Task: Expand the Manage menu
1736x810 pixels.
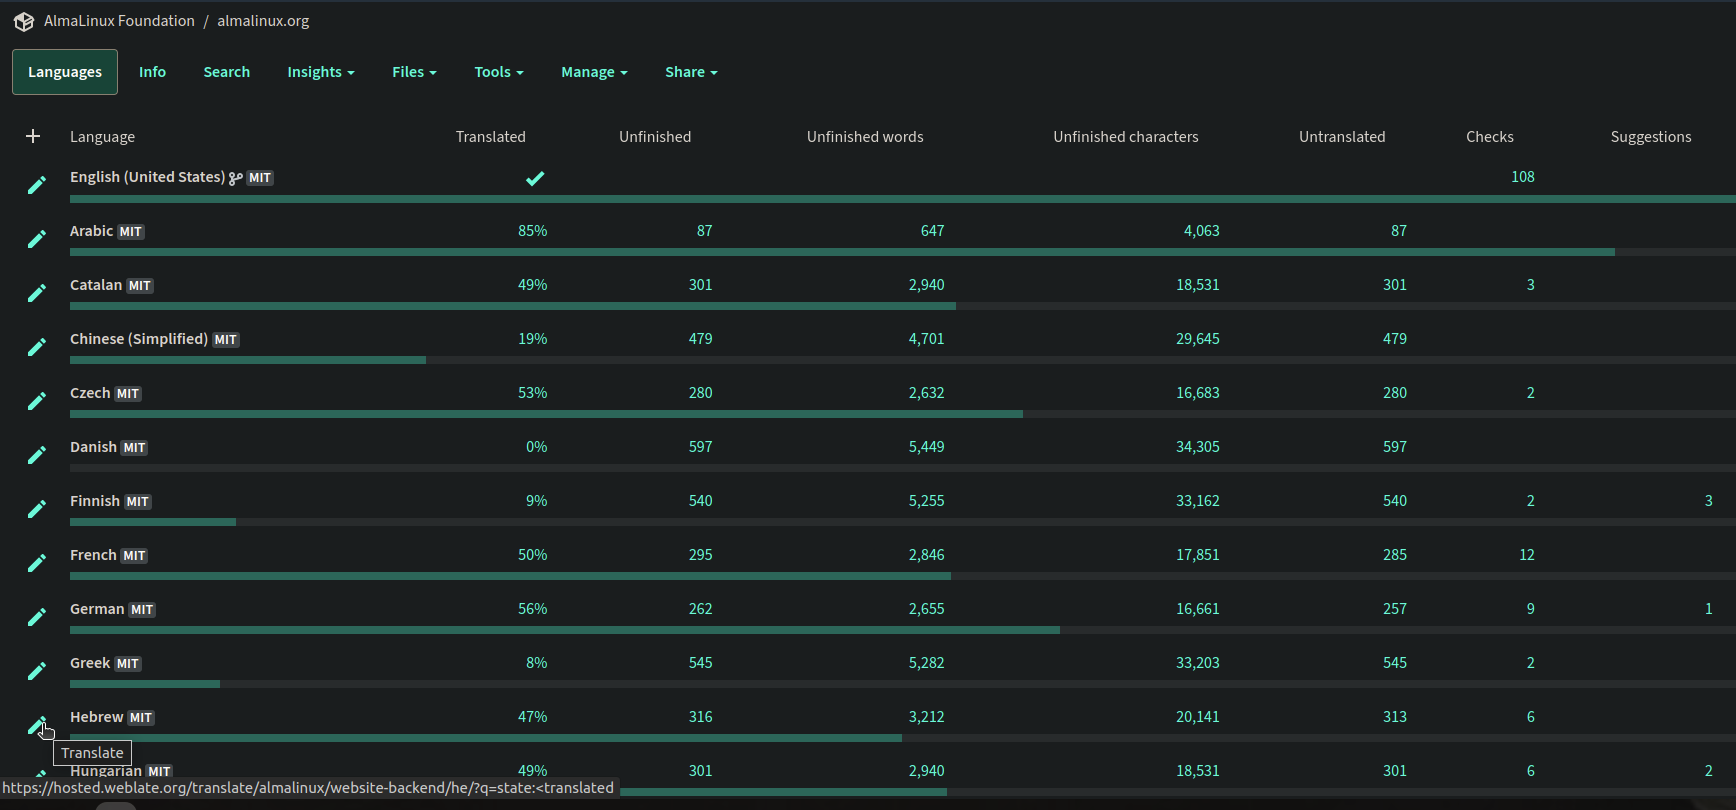Action: tap(594, 72)
